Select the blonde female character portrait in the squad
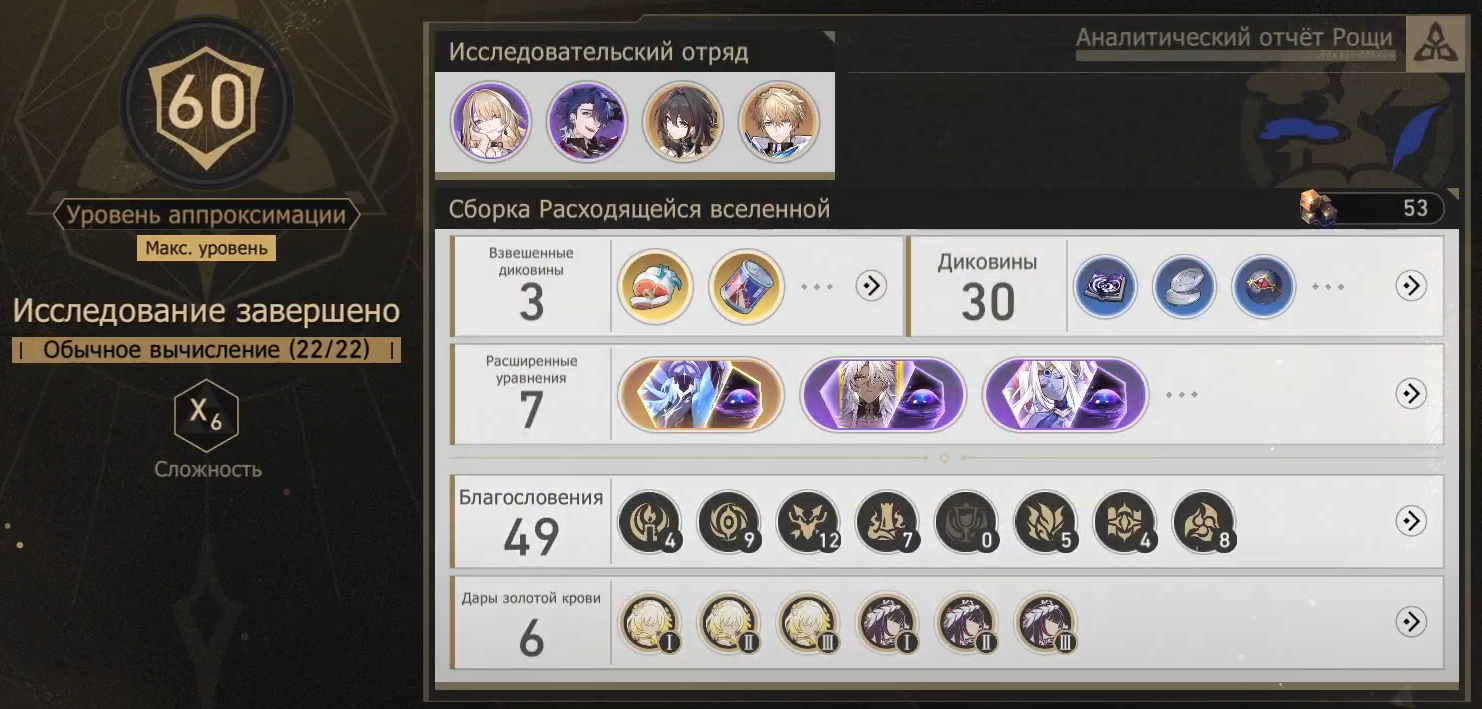Screen dimensions: 1482x709 [x=490, y=121]
